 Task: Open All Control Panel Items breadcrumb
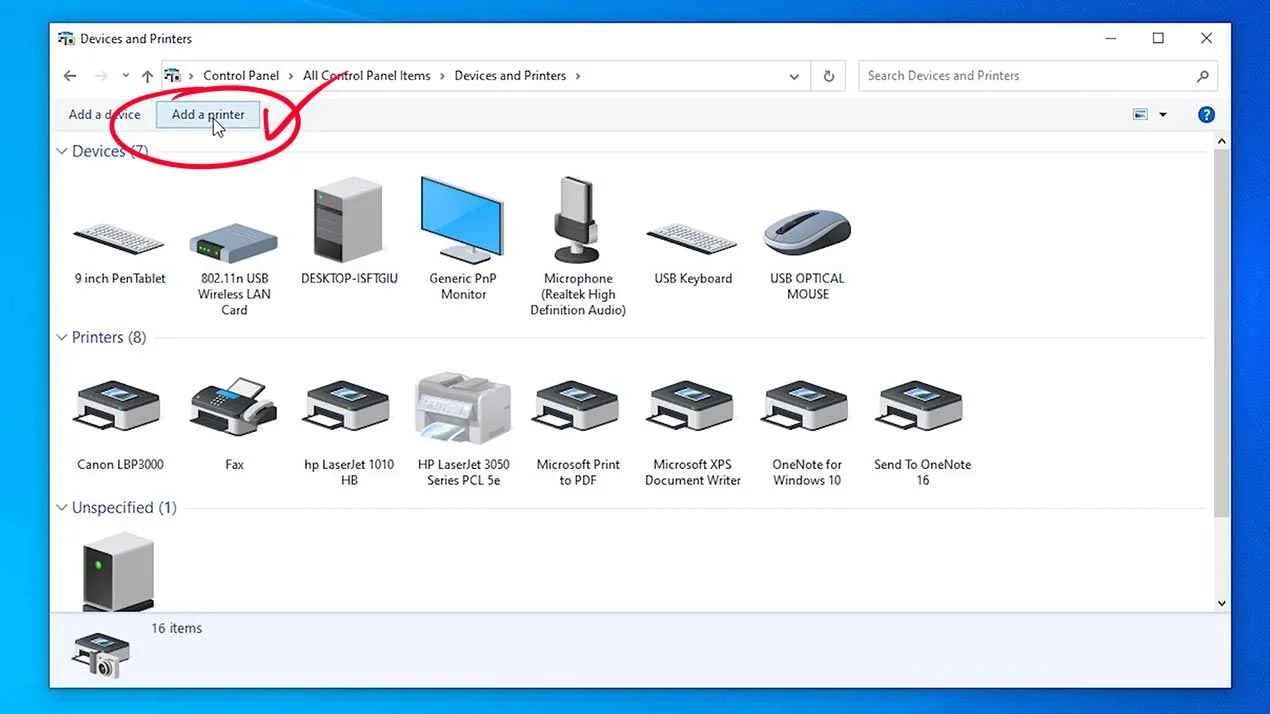367,76
